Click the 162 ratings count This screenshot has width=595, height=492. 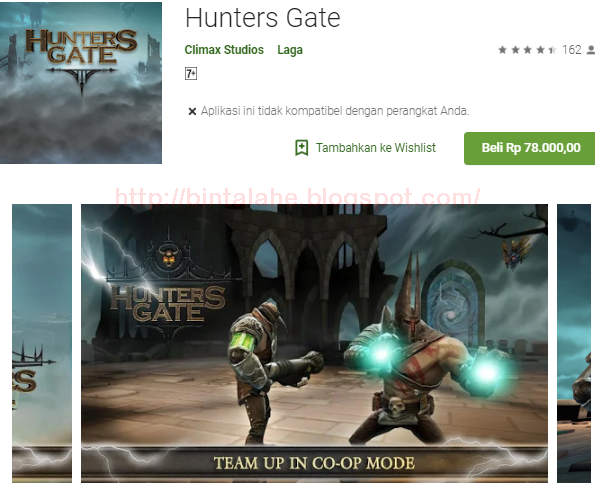tap(571, 50)
